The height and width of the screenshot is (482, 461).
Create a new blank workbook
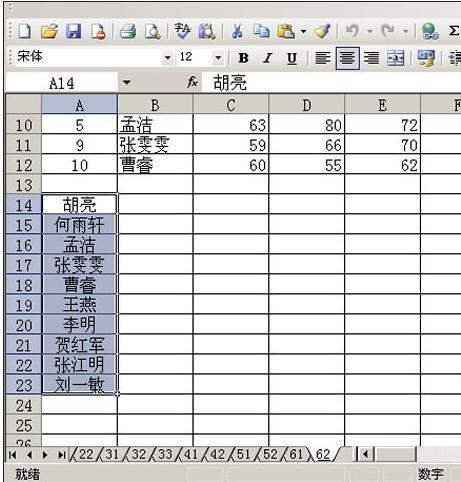(x=25, y=32)
